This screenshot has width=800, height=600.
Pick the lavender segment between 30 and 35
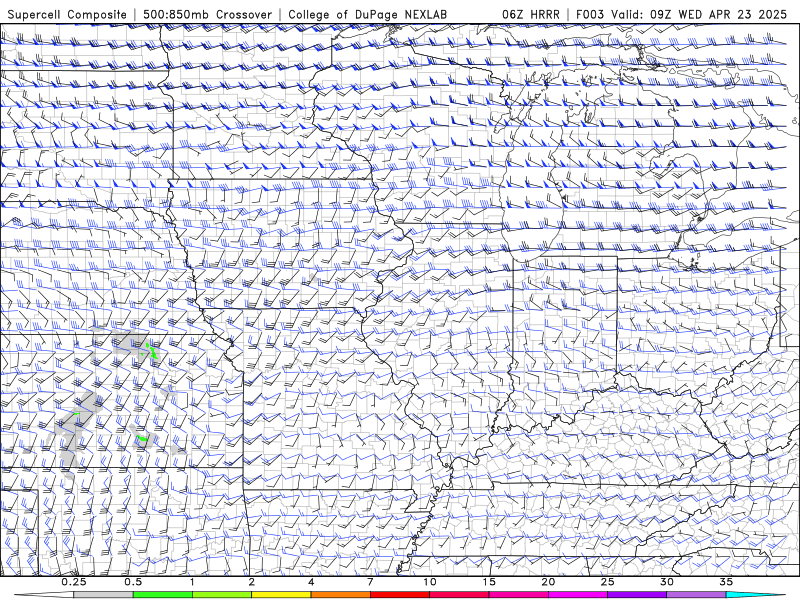click(696, 595)
